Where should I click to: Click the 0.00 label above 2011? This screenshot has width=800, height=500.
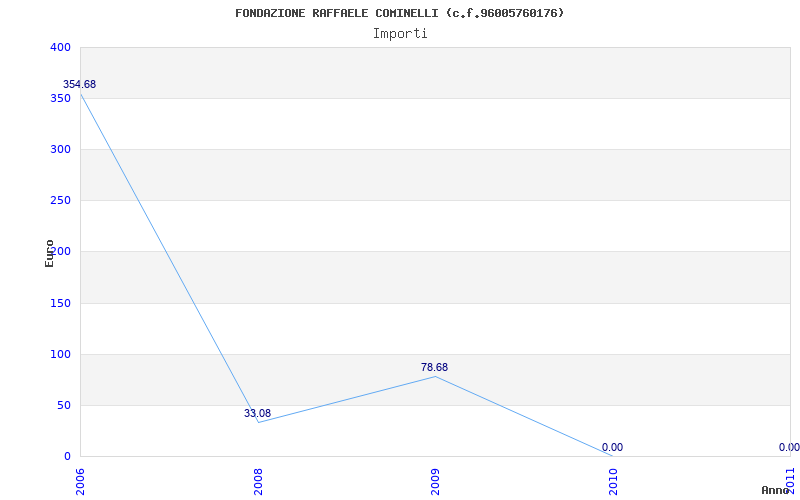click(x=789, y=447)
